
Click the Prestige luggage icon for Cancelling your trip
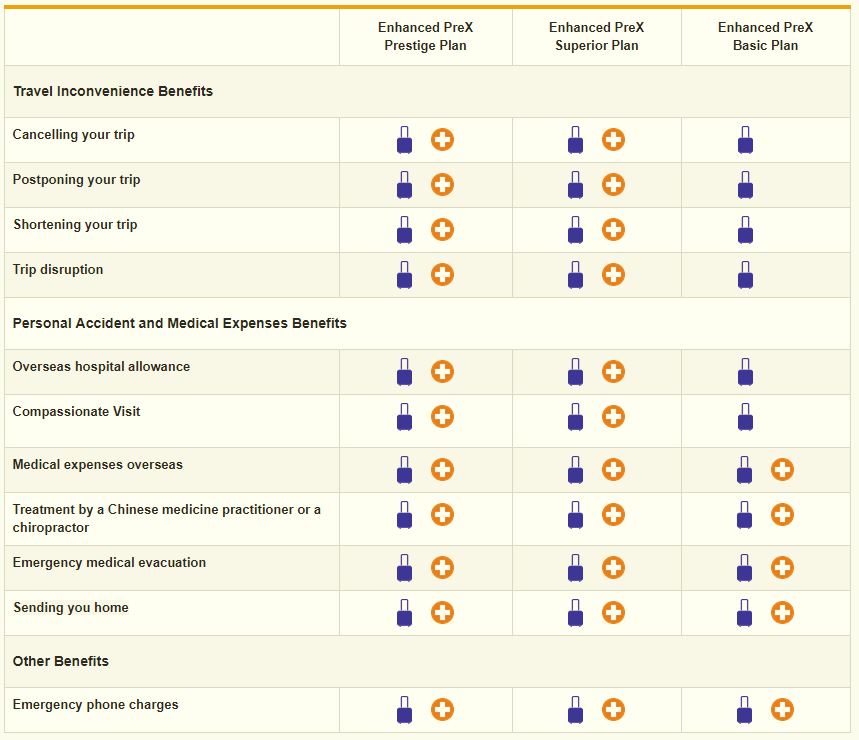404,140
